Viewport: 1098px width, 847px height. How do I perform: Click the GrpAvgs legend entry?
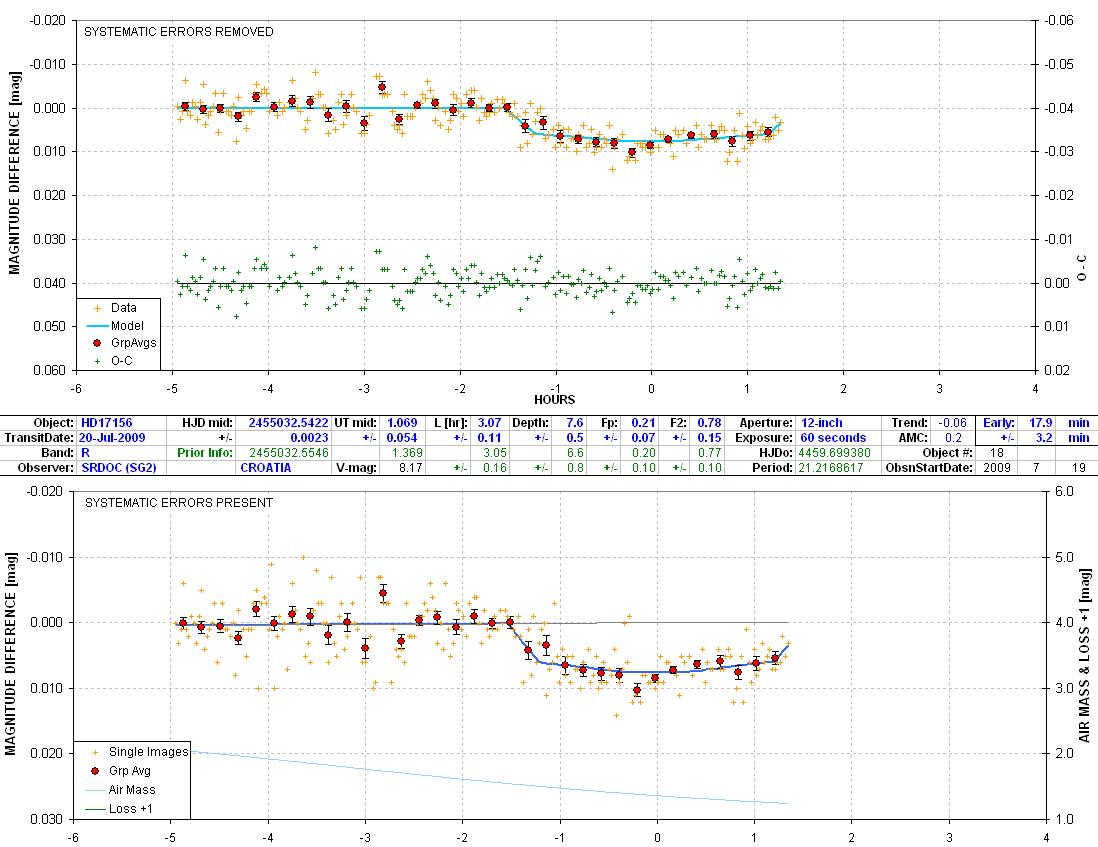[125, 343]
